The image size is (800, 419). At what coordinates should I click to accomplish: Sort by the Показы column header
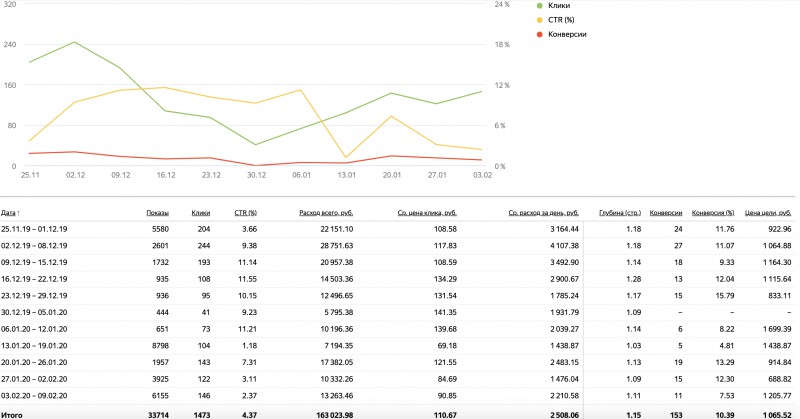[x=157, y=213]
